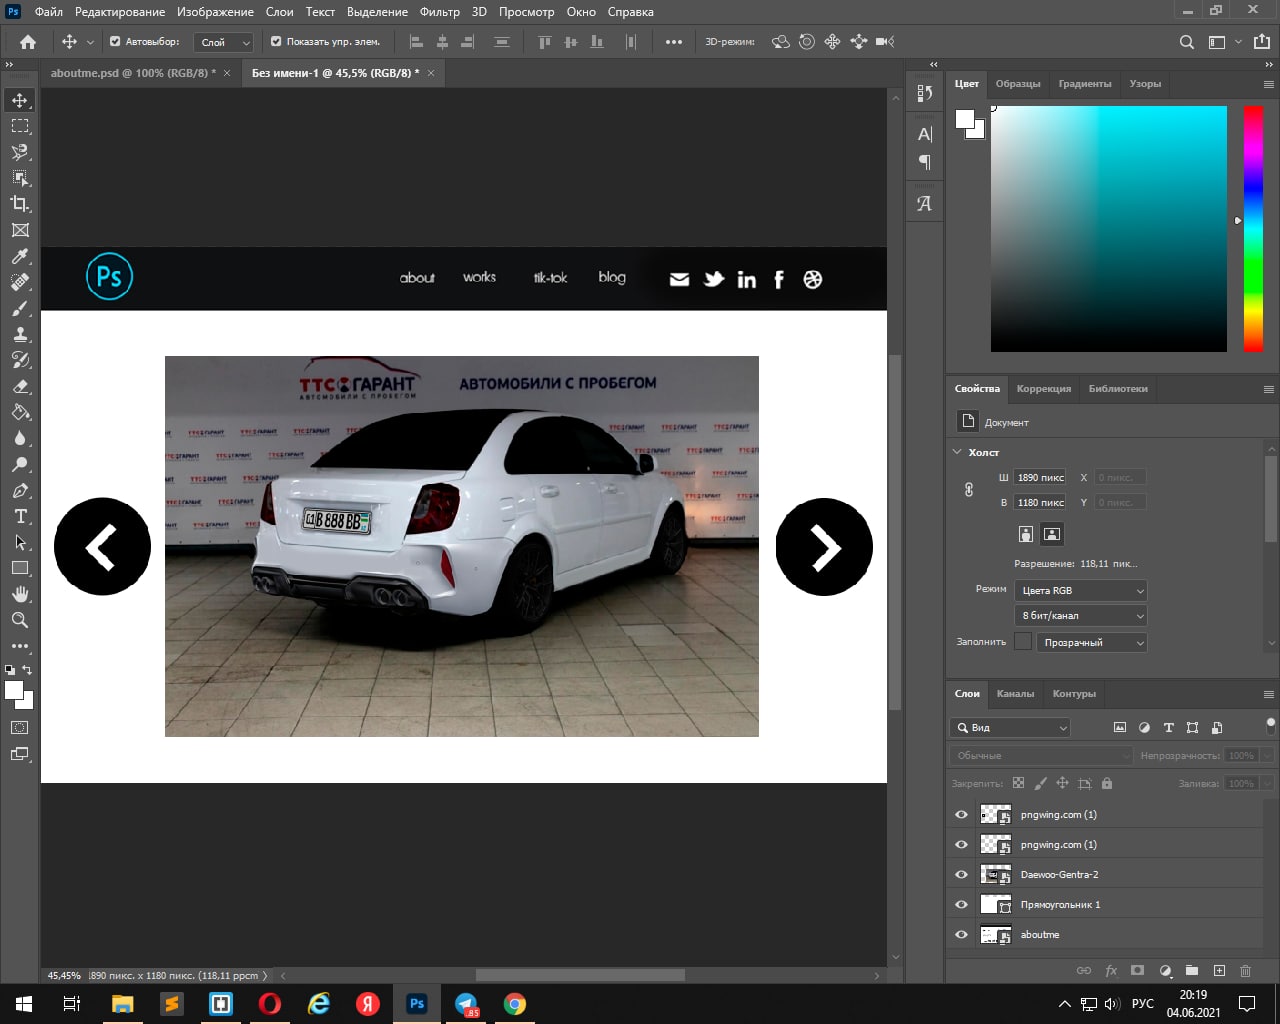The image size is (1280, 1024).
Task: Open layer effects fx icon
Action: 1111,970
